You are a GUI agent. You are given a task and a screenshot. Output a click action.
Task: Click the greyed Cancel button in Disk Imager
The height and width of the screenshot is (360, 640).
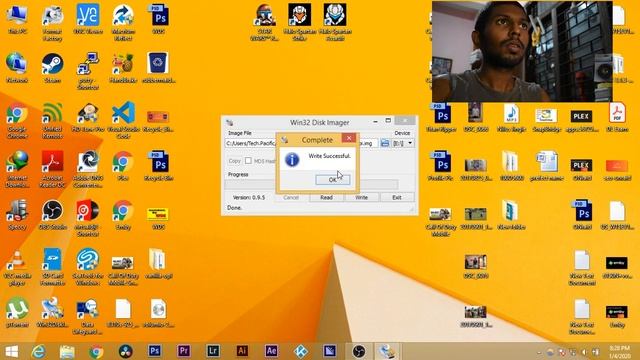291,198
